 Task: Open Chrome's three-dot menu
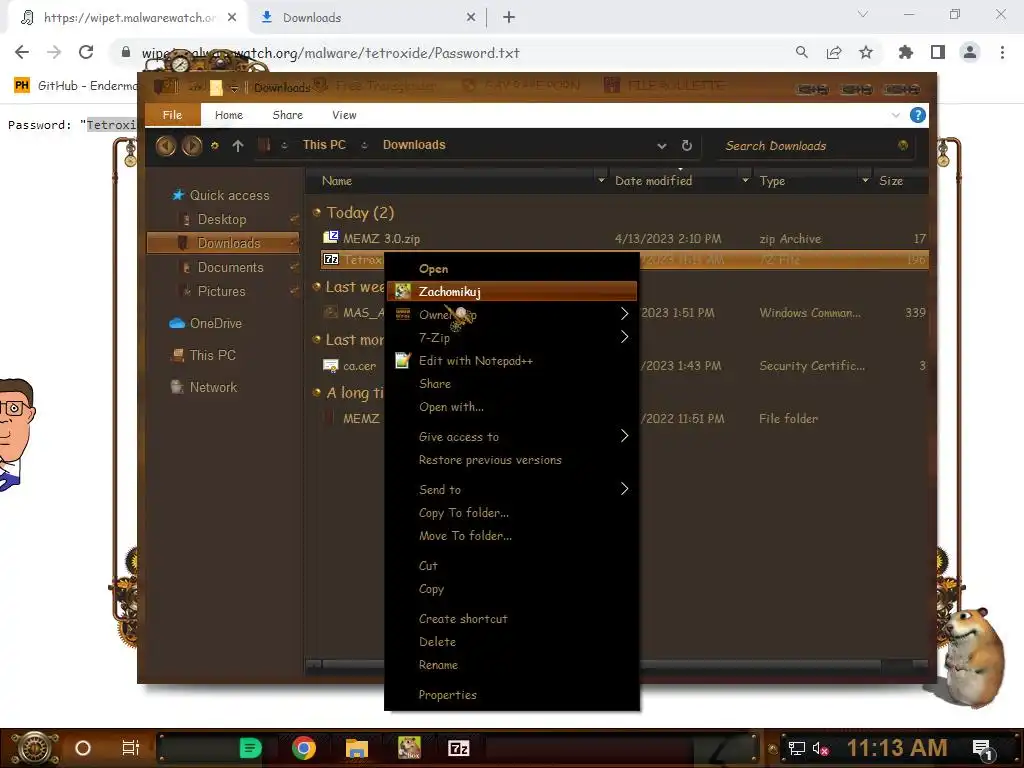coord(1002,53)
